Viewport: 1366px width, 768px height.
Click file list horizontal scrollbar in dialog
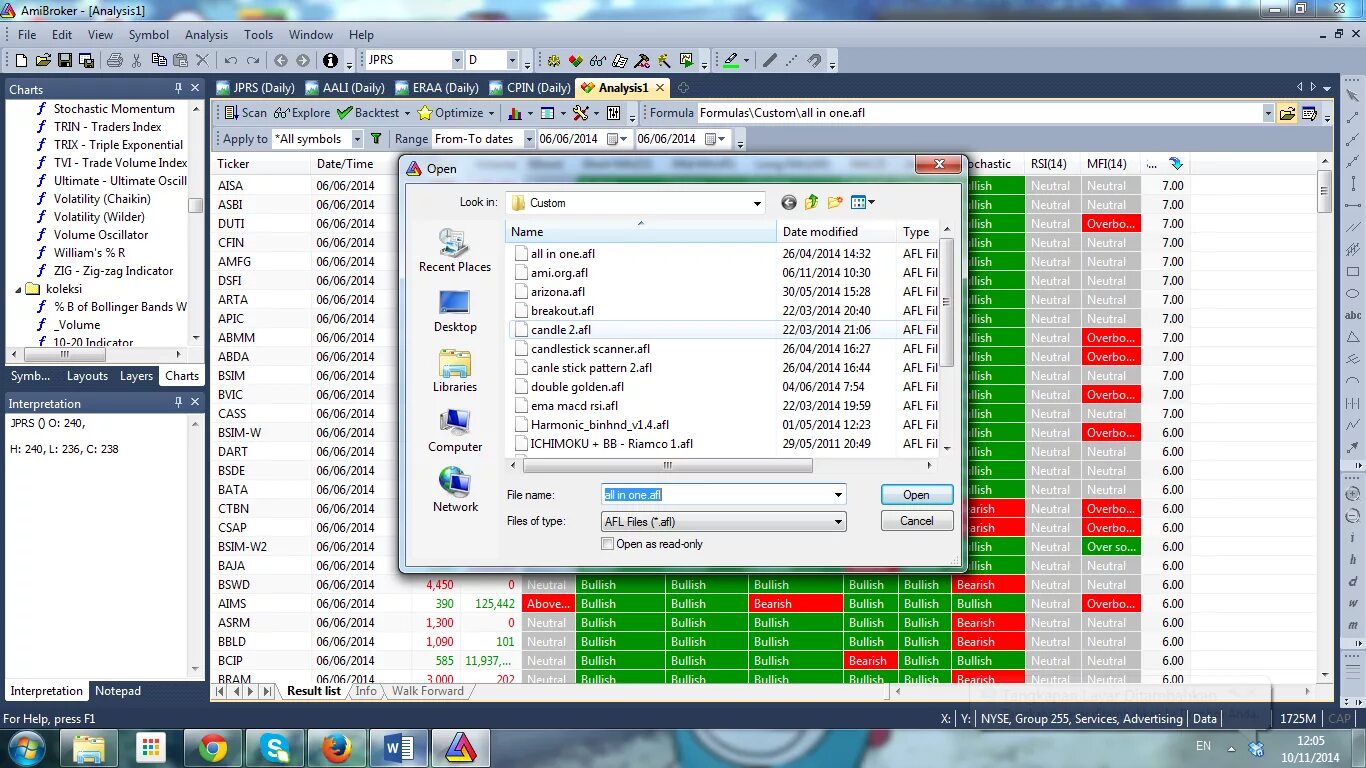[667, 466]
